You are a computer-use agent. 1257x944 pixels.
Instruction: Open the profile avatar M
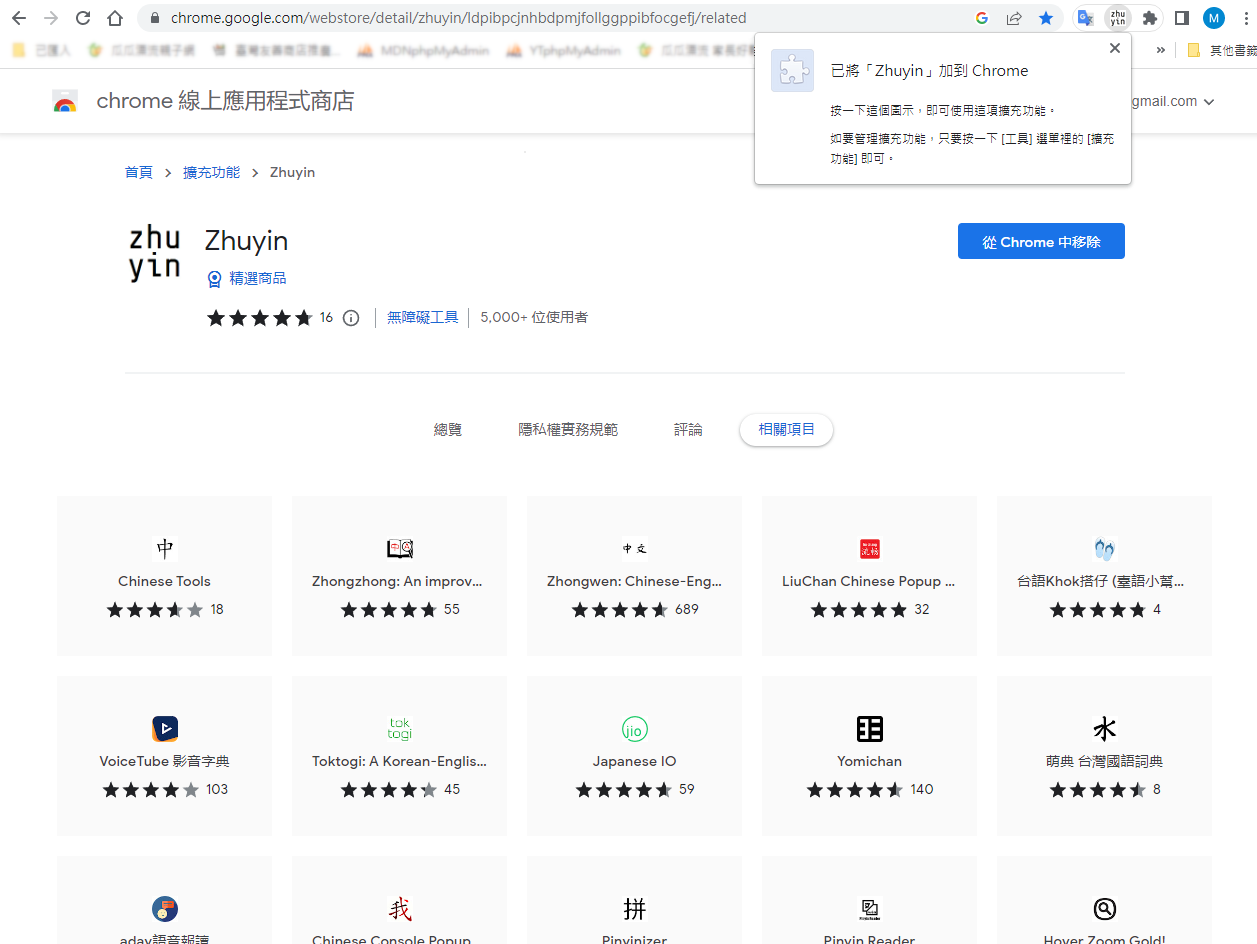[x=1214, y=18]
